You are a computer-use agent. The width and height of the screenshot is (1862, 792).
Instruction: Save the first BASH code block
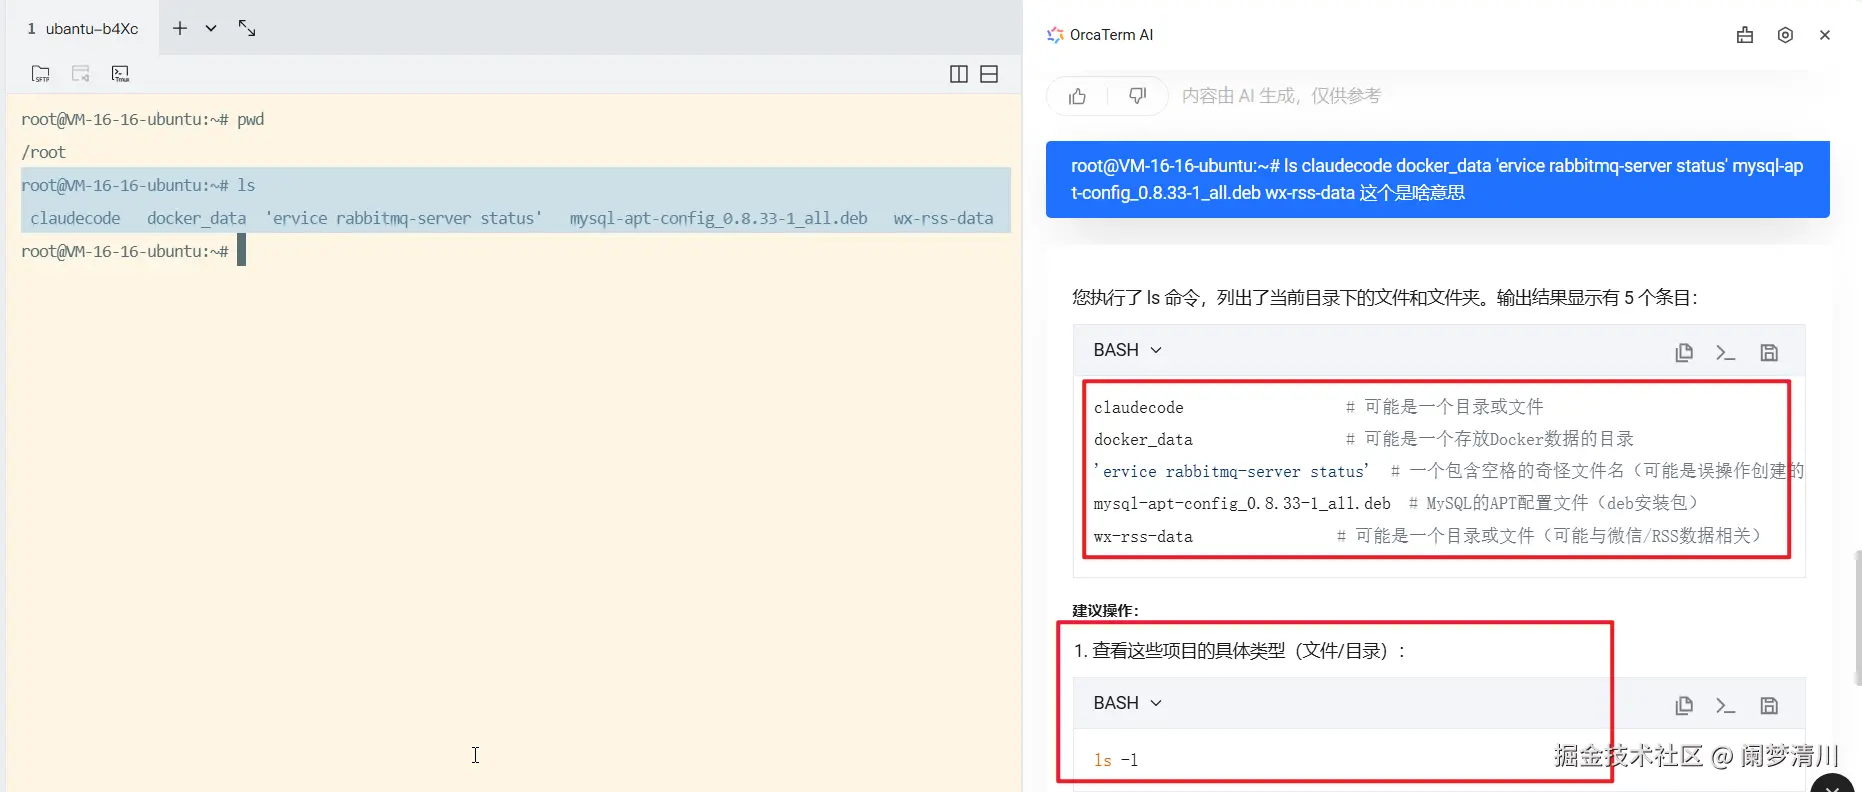click(1769, 352)
